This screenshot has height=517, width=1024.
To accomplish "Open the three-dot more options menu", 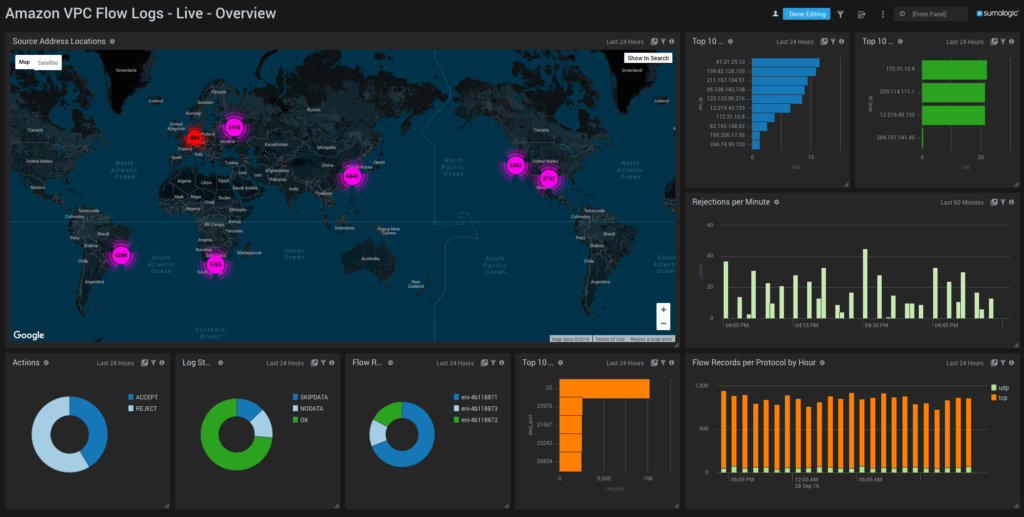I will [x=882, y=14].
